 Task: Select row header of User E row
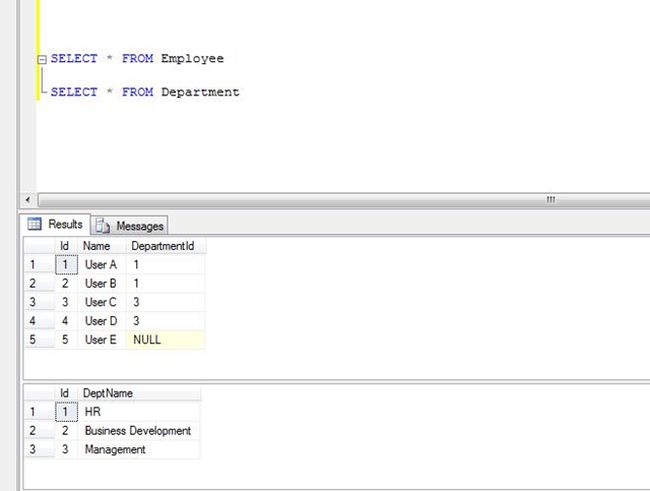[39, 340]
